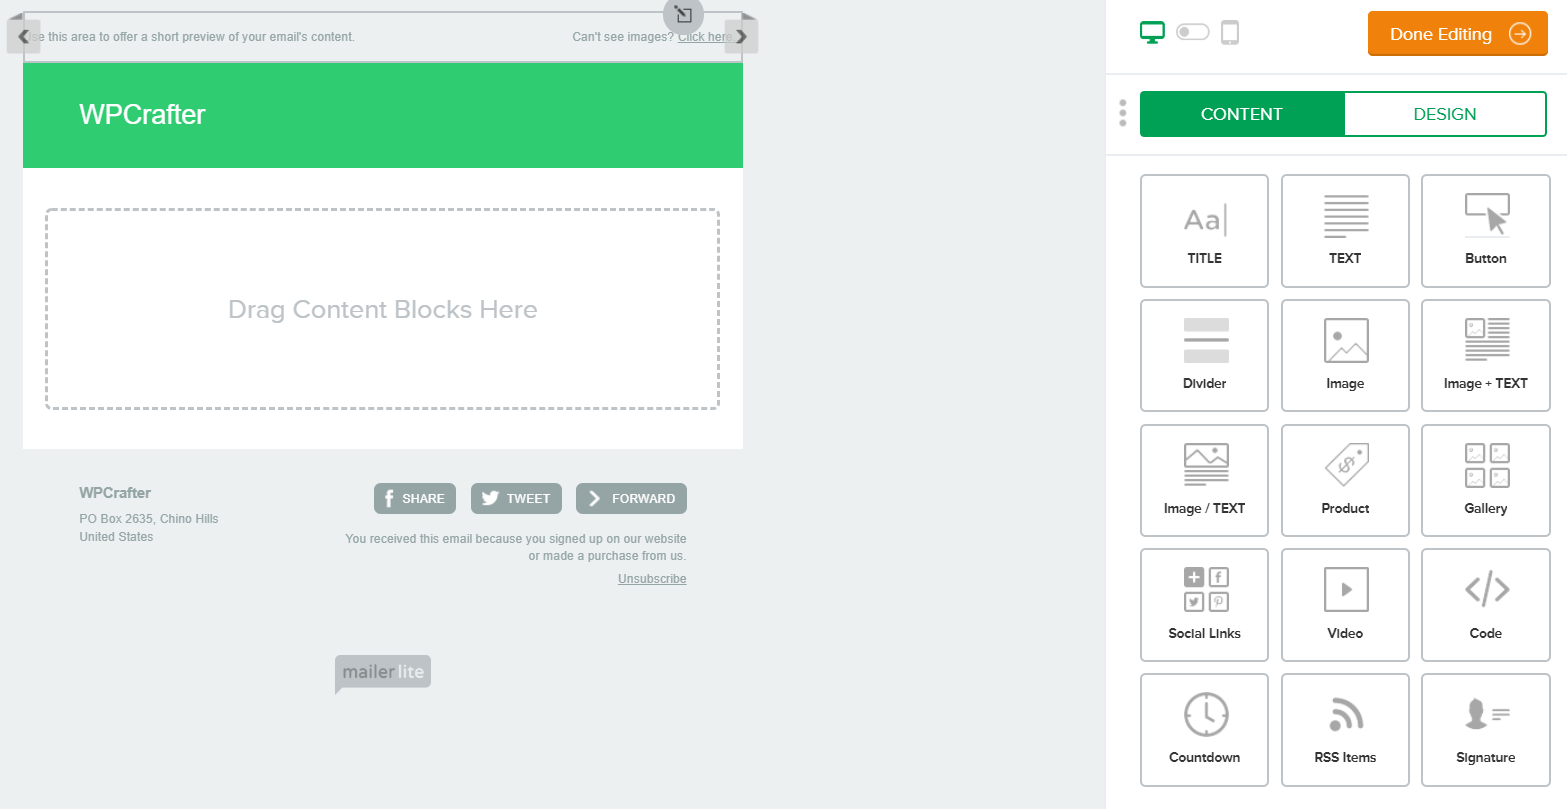Click the 'United States' footer line
Screen dimensions: 1567x809
[x=116, y=537]
